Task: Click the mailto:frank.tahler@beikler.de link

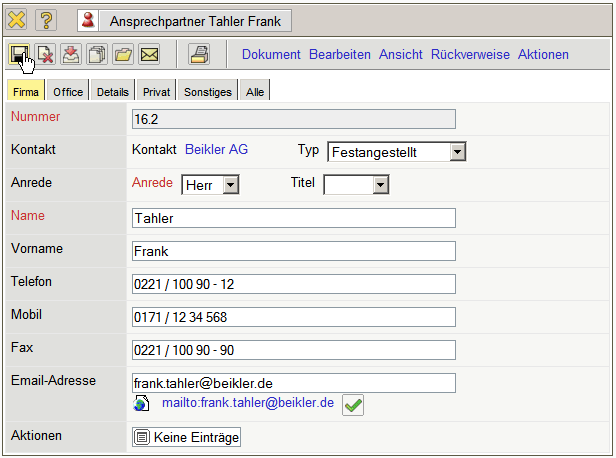Action: [247, 403]
